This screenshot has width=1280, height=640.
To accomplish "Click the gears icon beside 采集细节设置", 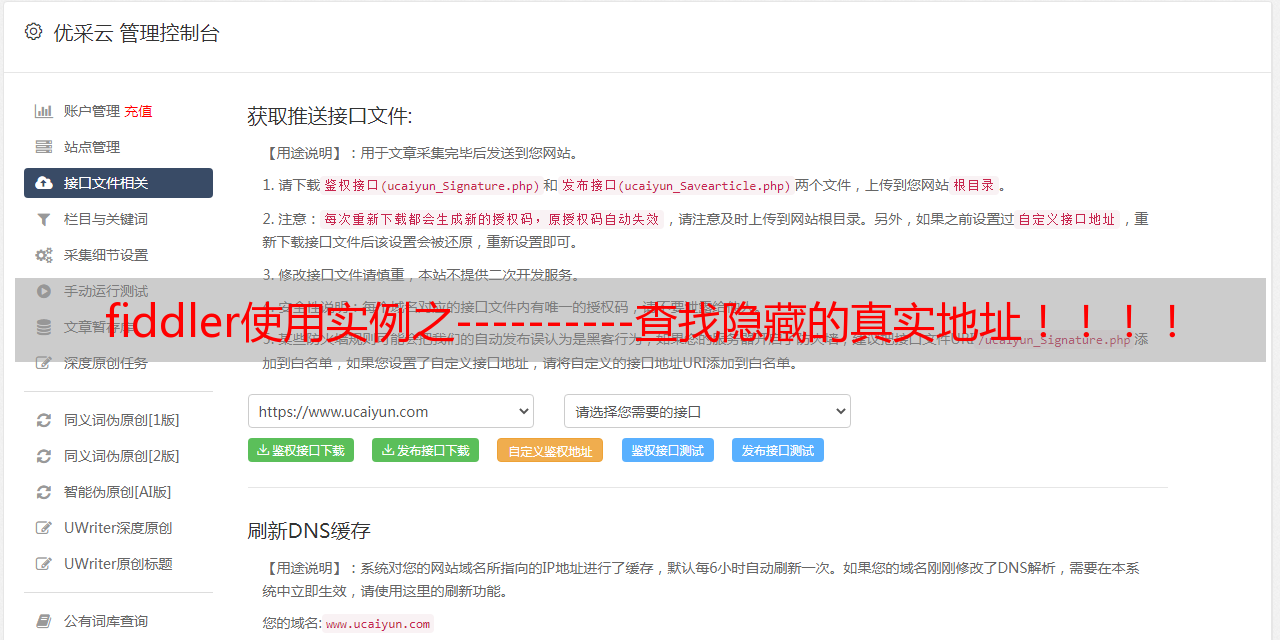I will point(44,255).
